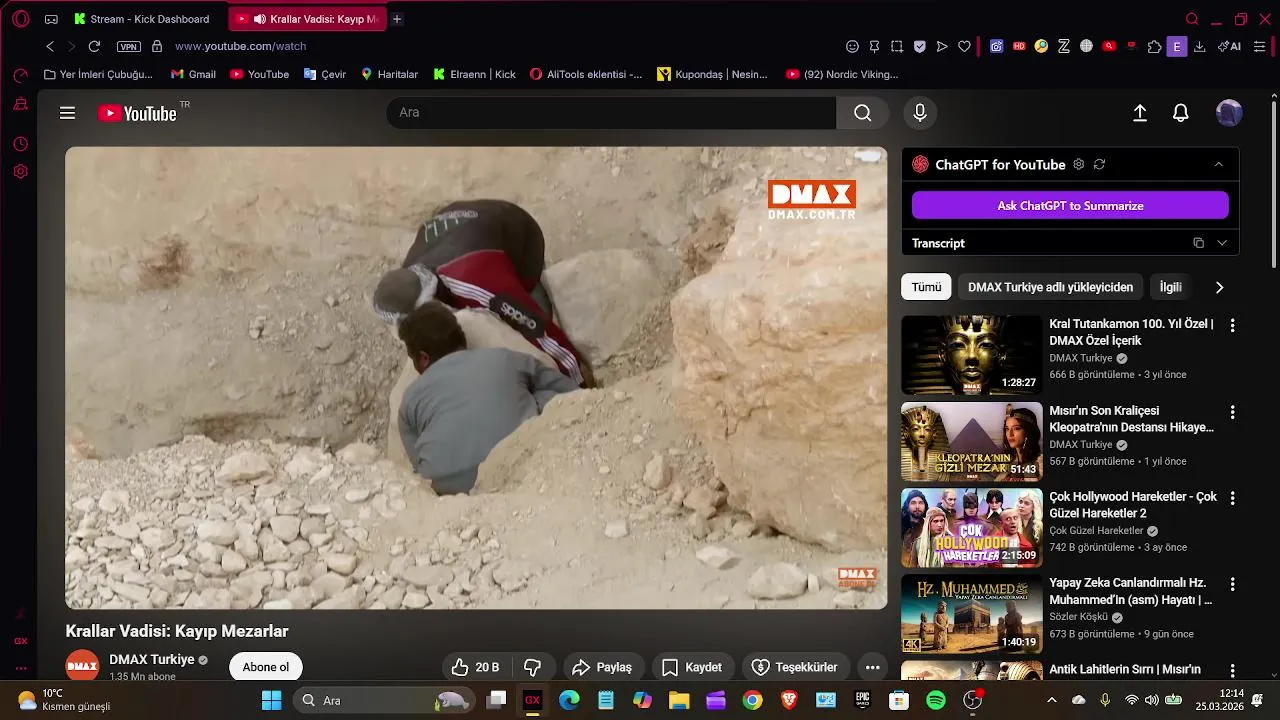Screen dimensions: 1280x720
Task: Subscribe with the Abone ol button
Action: click(265, 667)
